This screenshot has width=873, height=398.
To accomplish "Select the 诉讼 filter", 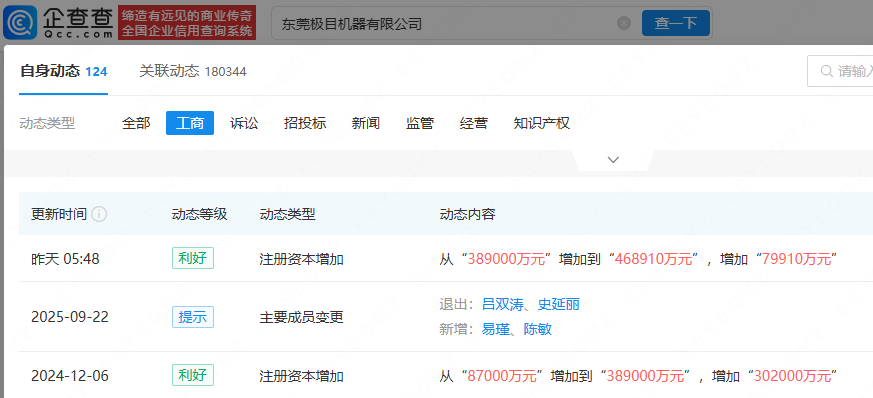I will tap(244, 123).
